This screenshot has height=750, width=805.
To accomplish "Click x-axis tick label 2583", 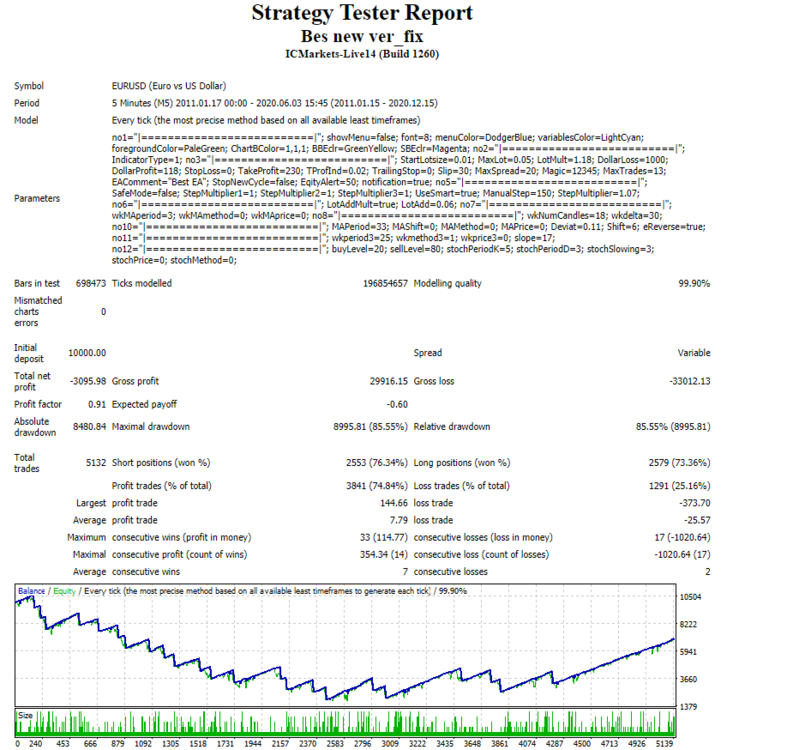I will pyautogui.click(x=335, y=744).
